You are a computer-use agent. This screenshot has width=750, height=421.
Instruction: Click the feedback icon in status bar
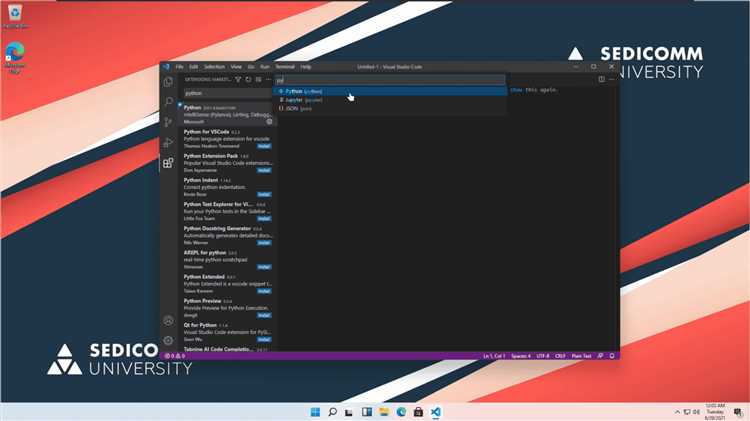(600, 356)
